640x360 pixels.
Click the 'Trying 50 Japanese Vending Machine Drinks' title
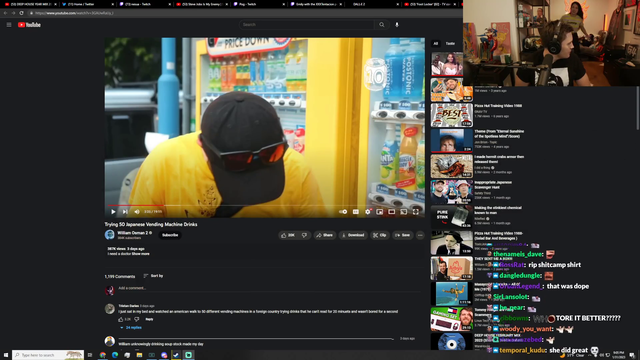click(151, 224)
